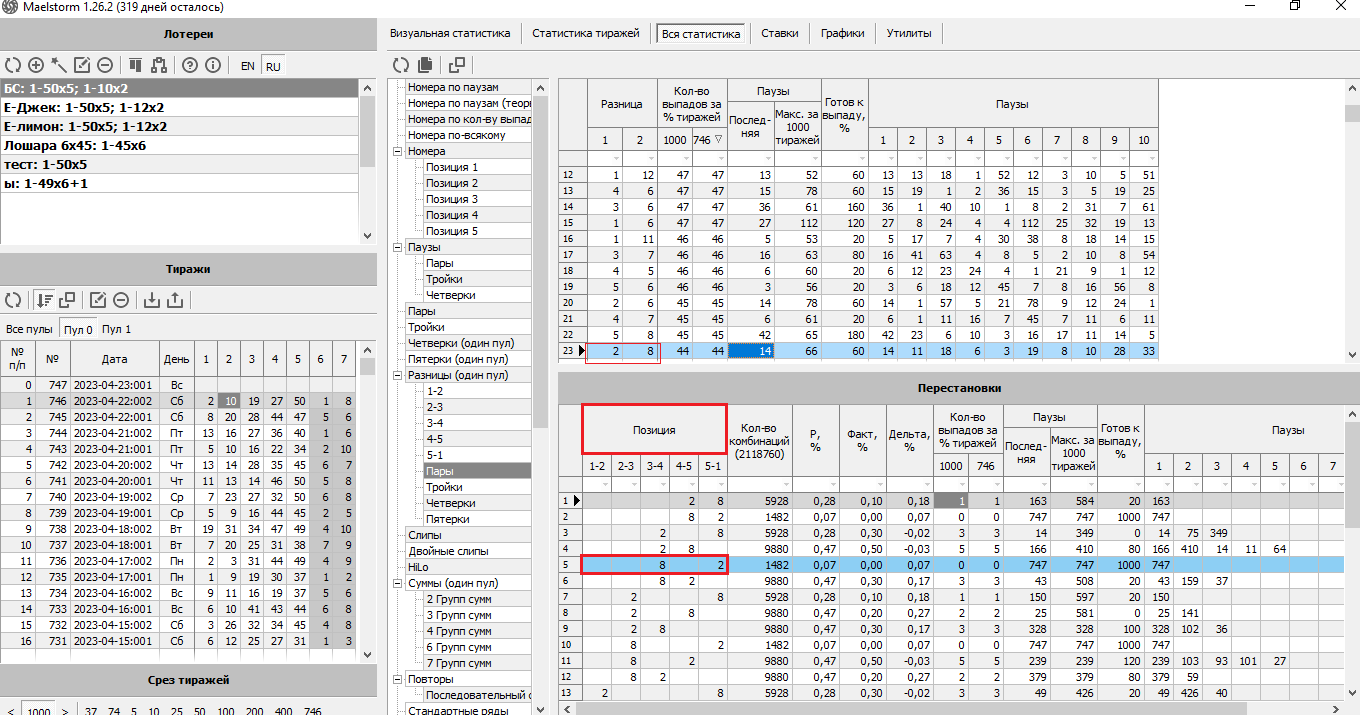Open the Утилиты tab

point(909,33)
